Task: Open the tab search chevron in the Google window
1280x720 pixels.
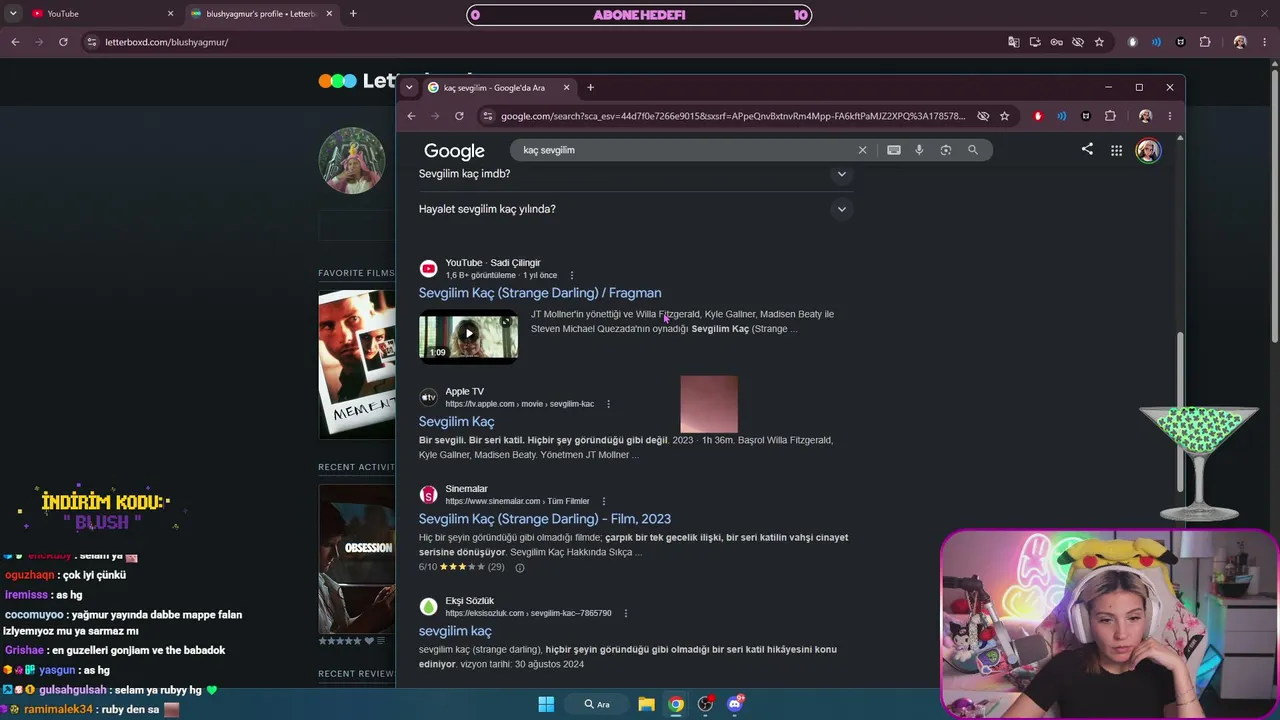Action: (x=409, y=87)
